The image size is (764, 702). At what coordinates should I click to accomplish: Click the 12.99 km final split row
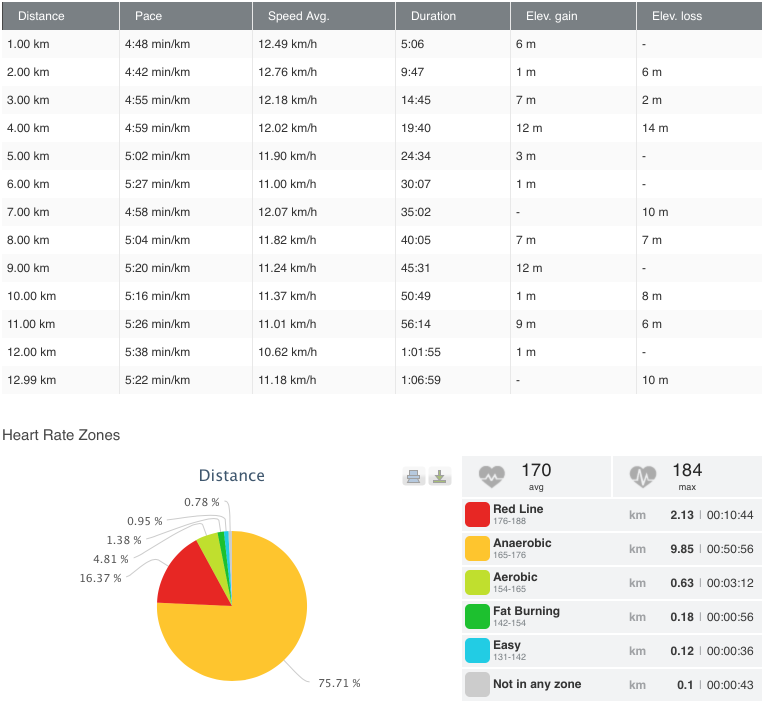[382, 380]
